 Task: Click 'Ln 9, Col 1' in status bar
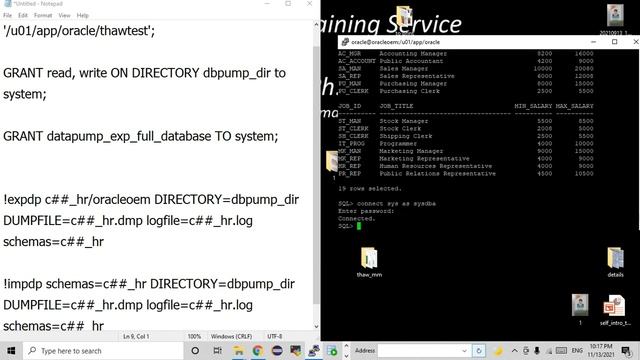[x=136, y=336]
